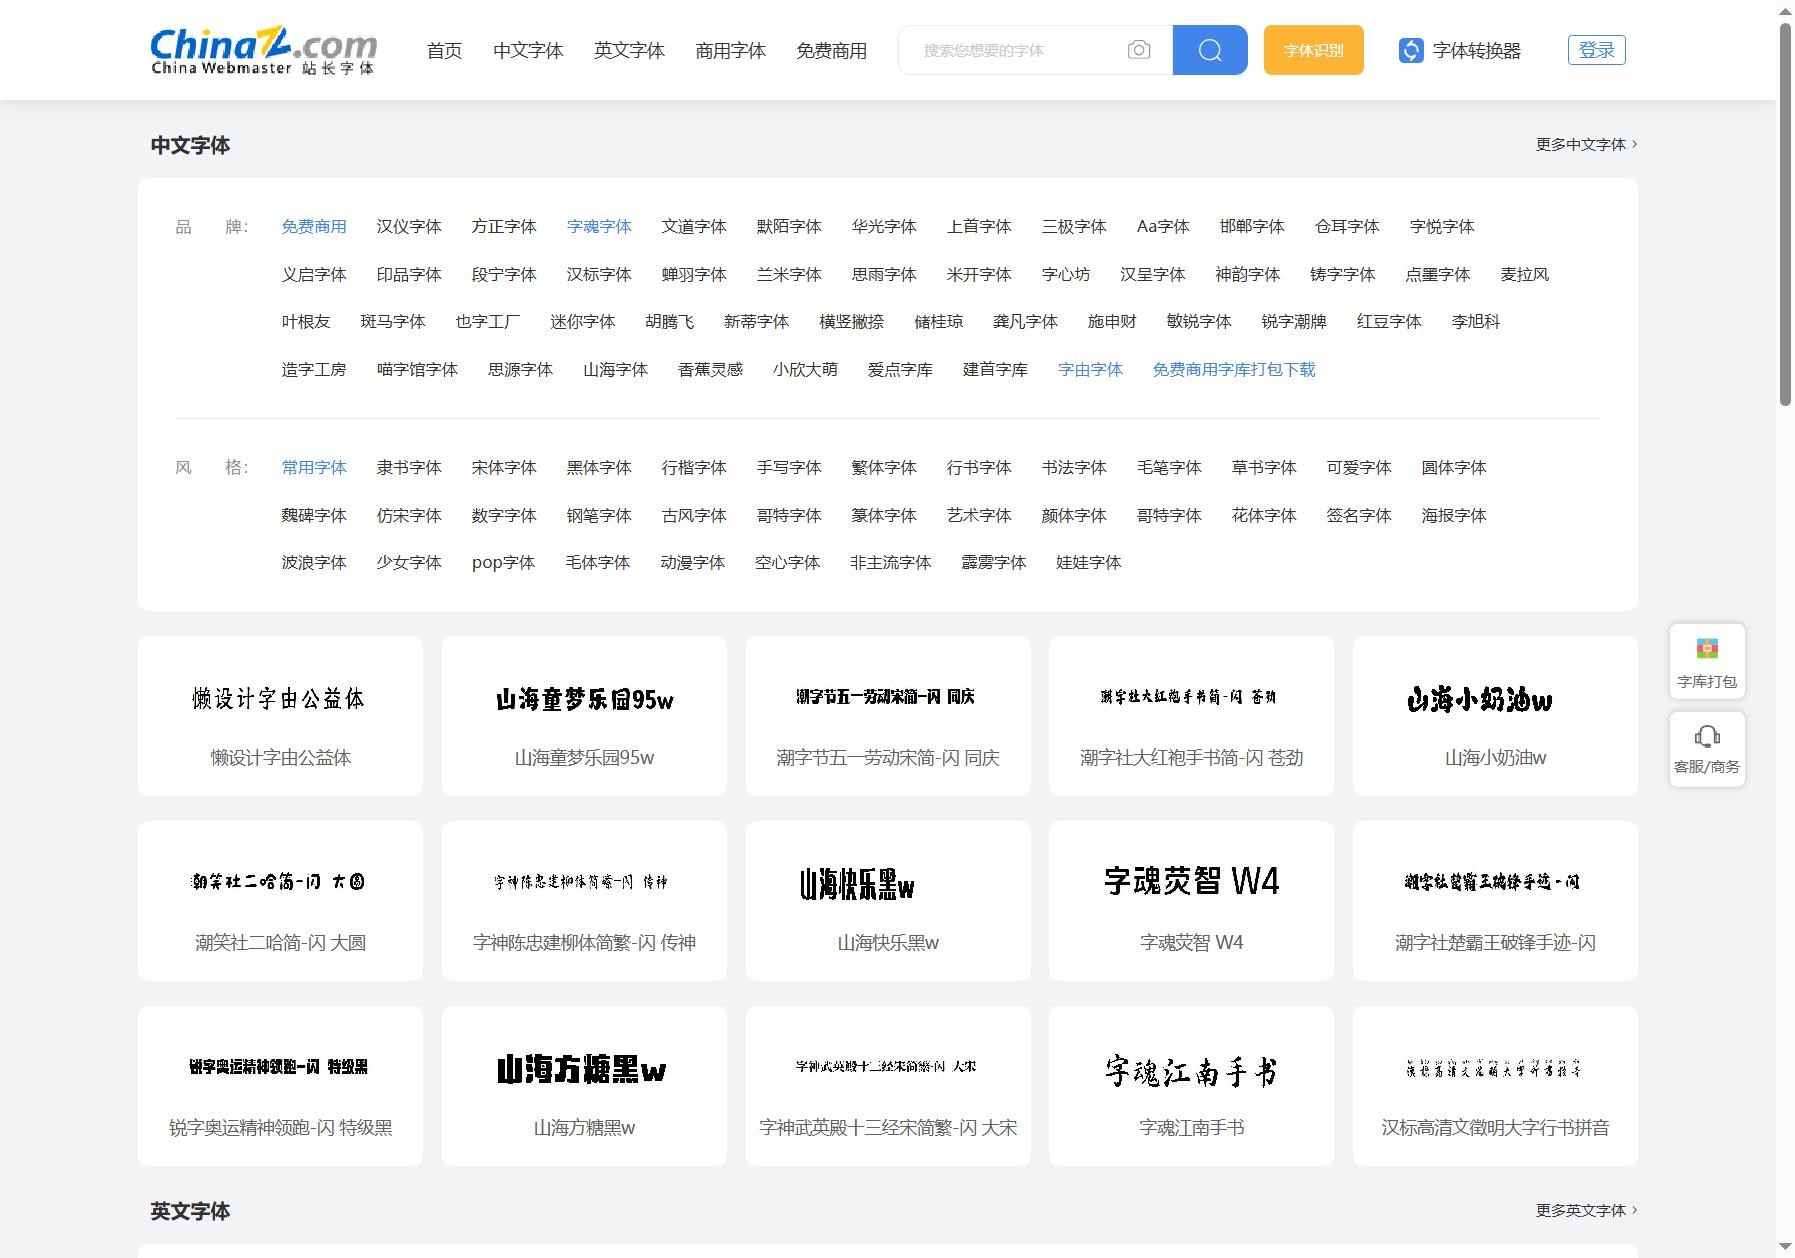Open the 字魂荧智 W4 font preview card
The height and width of the screenshot is (1258, 1795).
[1191, 901]
